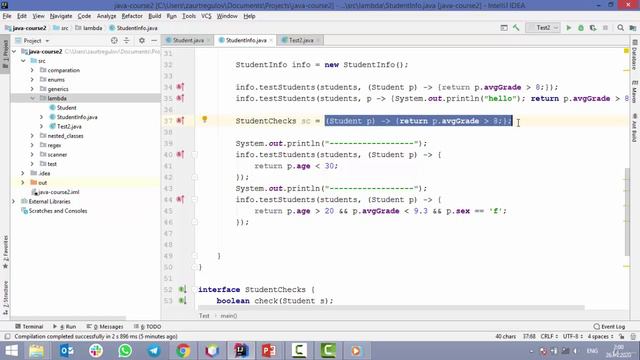Viewport: 640px width, 360px height.
Task: Hide the Project tool window
Action: (x=154, y=40)
